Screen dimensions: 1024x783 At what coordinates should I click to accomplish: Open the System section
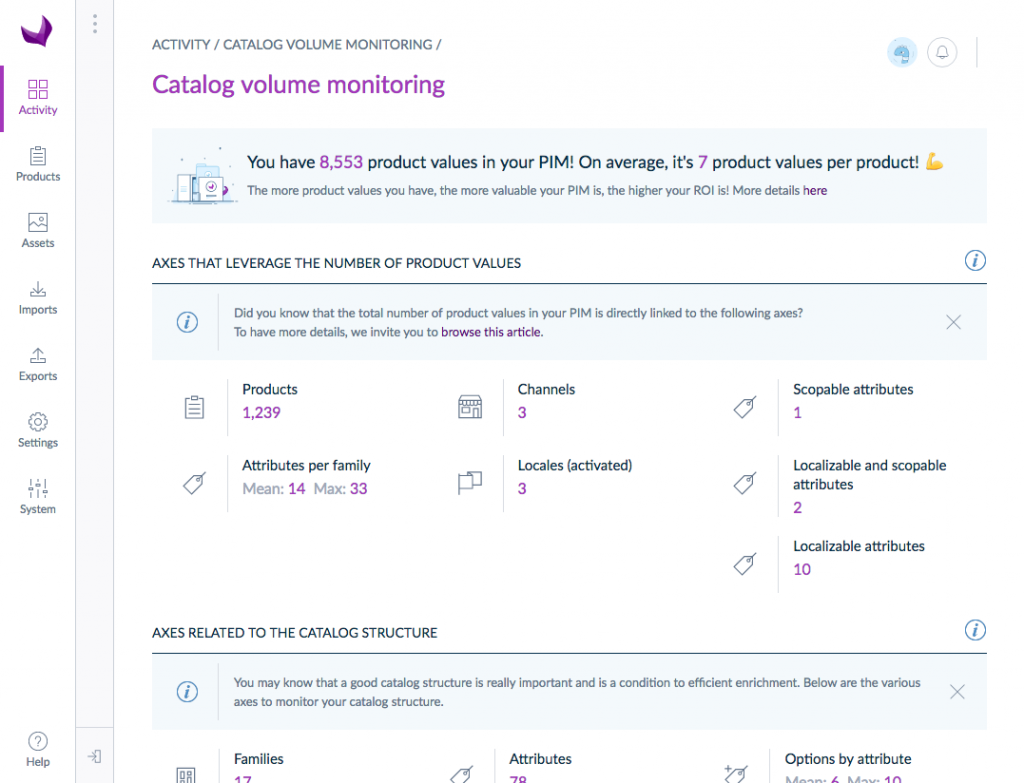coord(38,497)
